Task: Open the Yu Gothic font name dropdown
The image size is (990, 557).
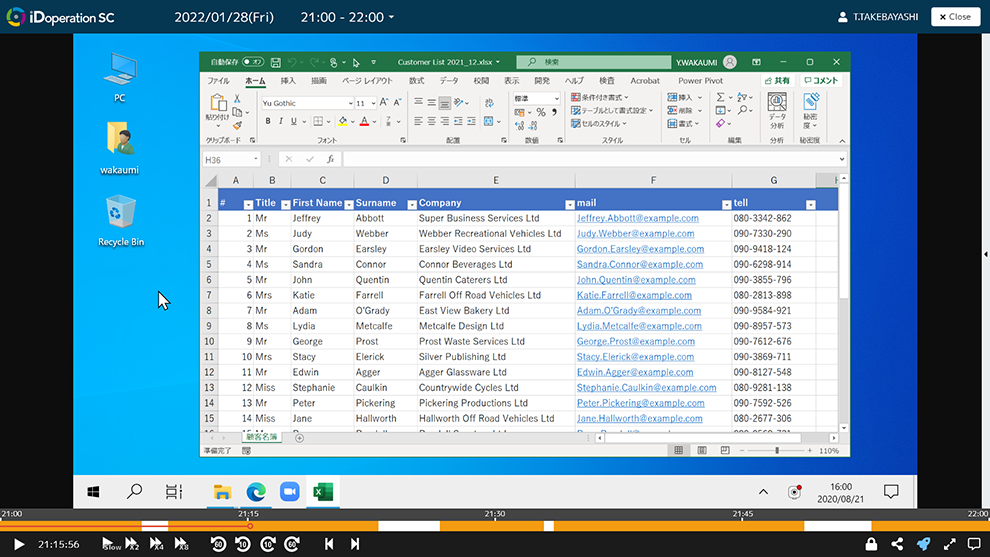Action: click(350, 104)
